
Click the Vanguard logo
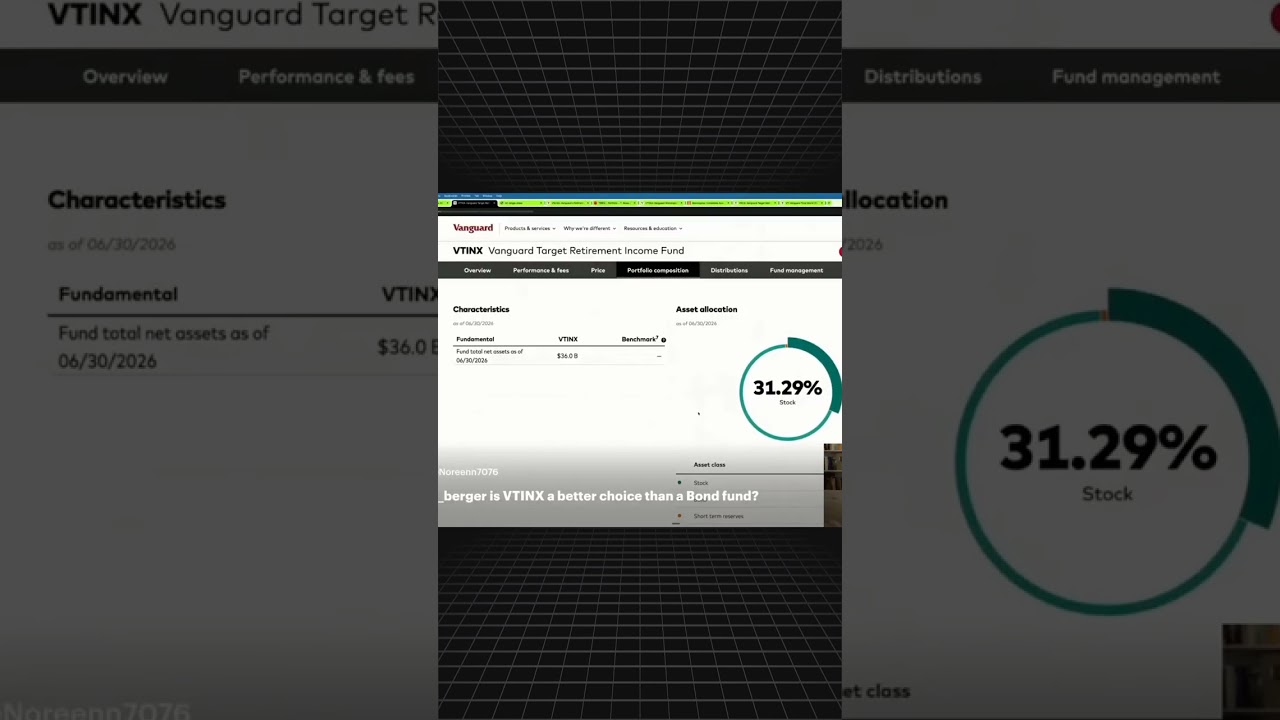(x=473, y=228)
